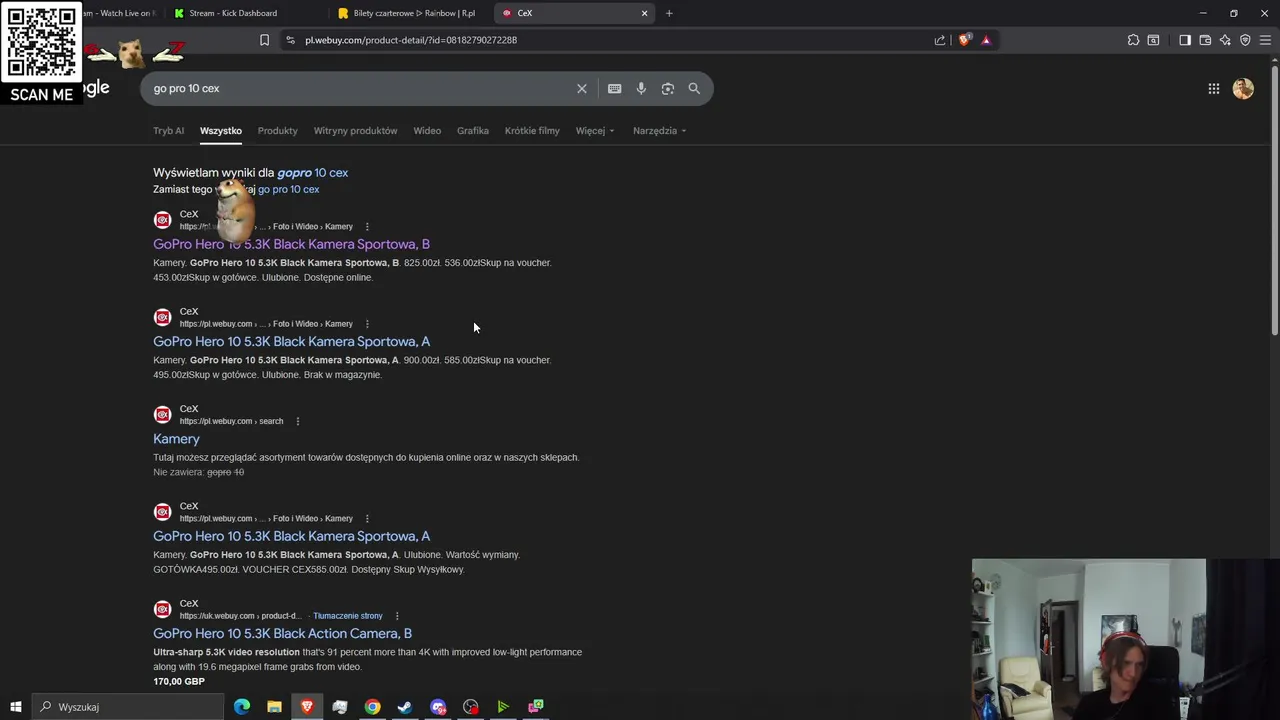This screenshot has height=720, width=1280.
Task: Open Google Chrome from the taskbar
Action: (372, 707)
